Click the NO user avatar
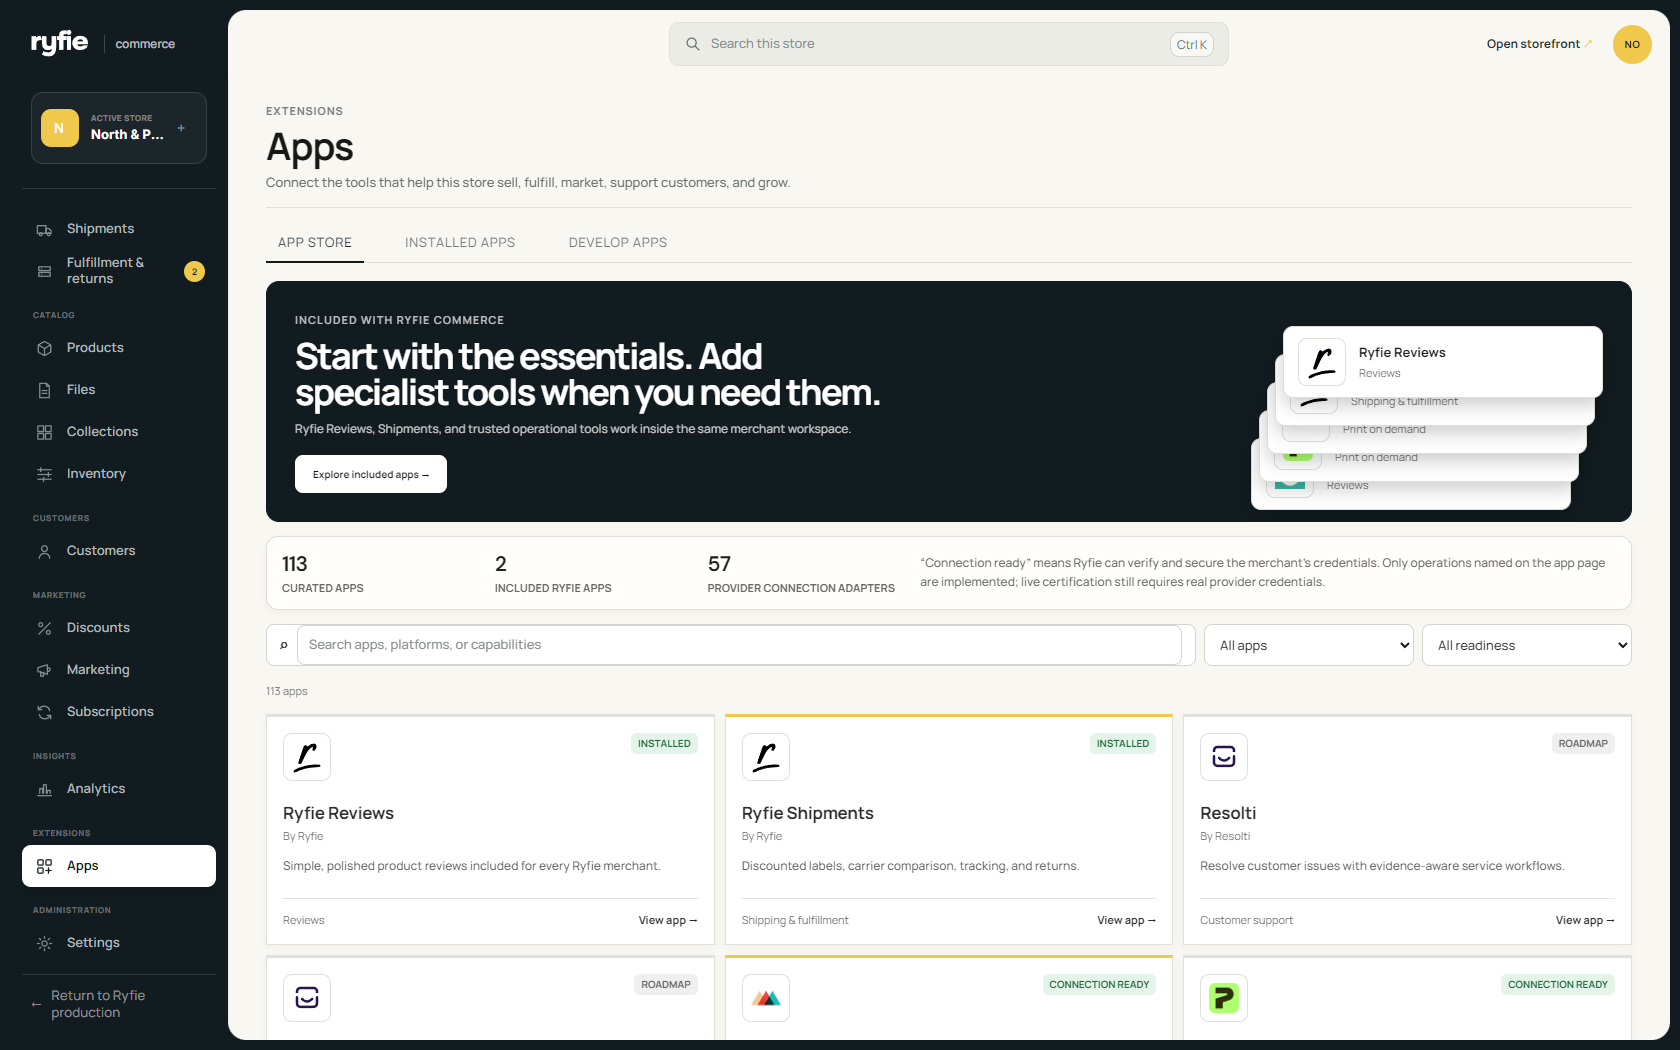Viewport: 1680px width, 1050px height. 1632,44
